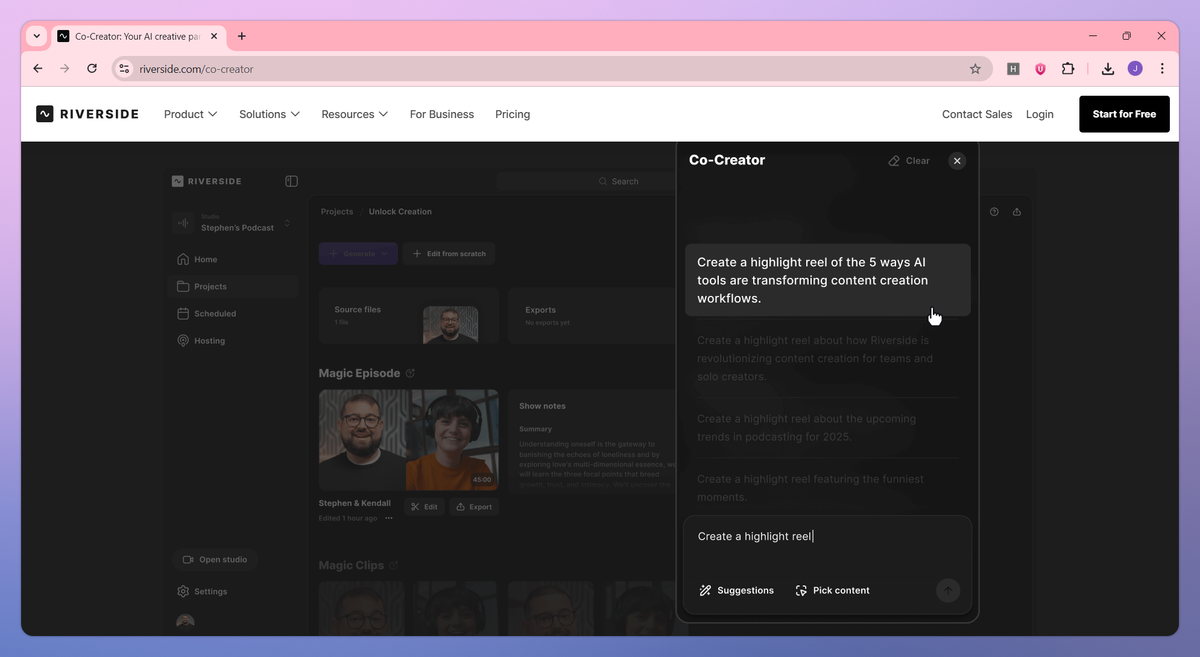Select the Co-Creator browser tab
Image resolution: width=1200 pixels, height=657 pixels.
coord(139,36)
